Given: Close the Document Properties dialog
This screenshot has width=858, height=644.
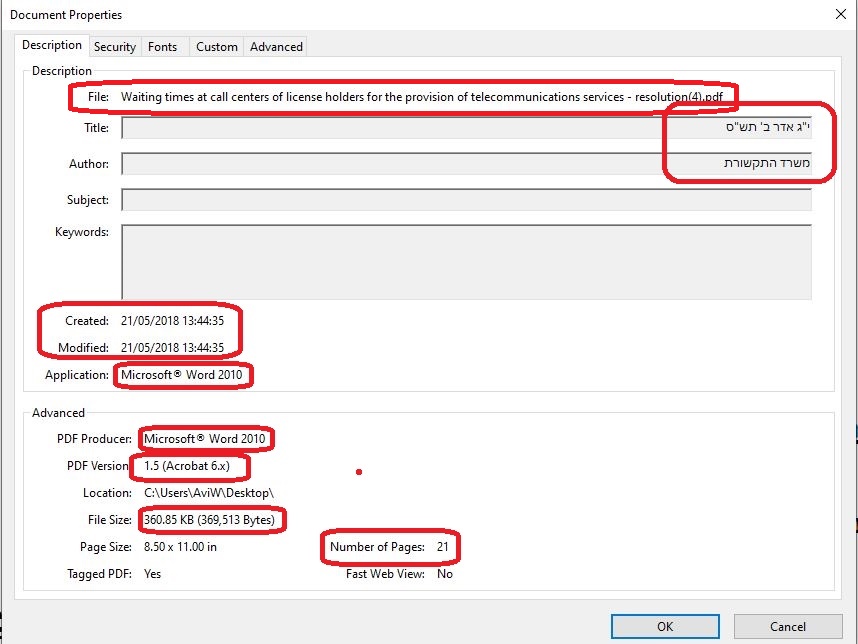Looking at the screenshot, I should pyautogui.click(x=841, y=14).
